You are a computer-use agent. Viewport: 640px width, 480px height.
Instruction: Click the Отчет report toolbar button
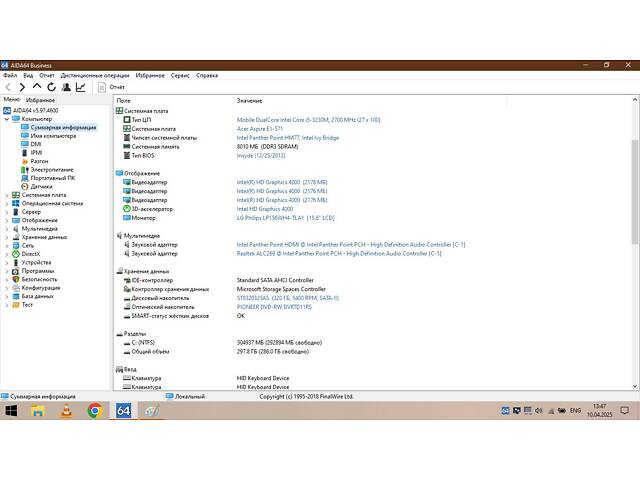(111, 87)
